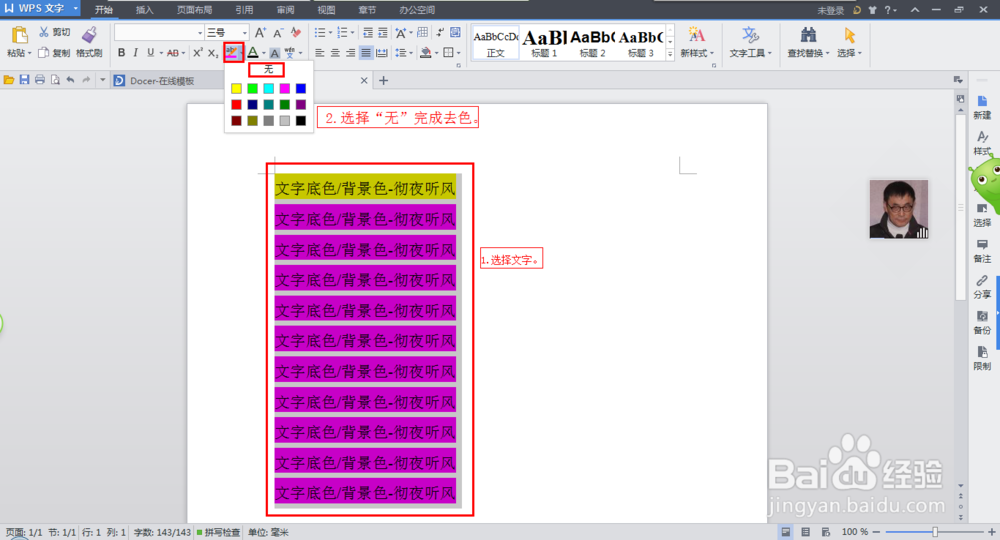Toggle Underline formatting
This screenshot has width=1000, height=540.
pyautogui.click(x=151, y=53)
